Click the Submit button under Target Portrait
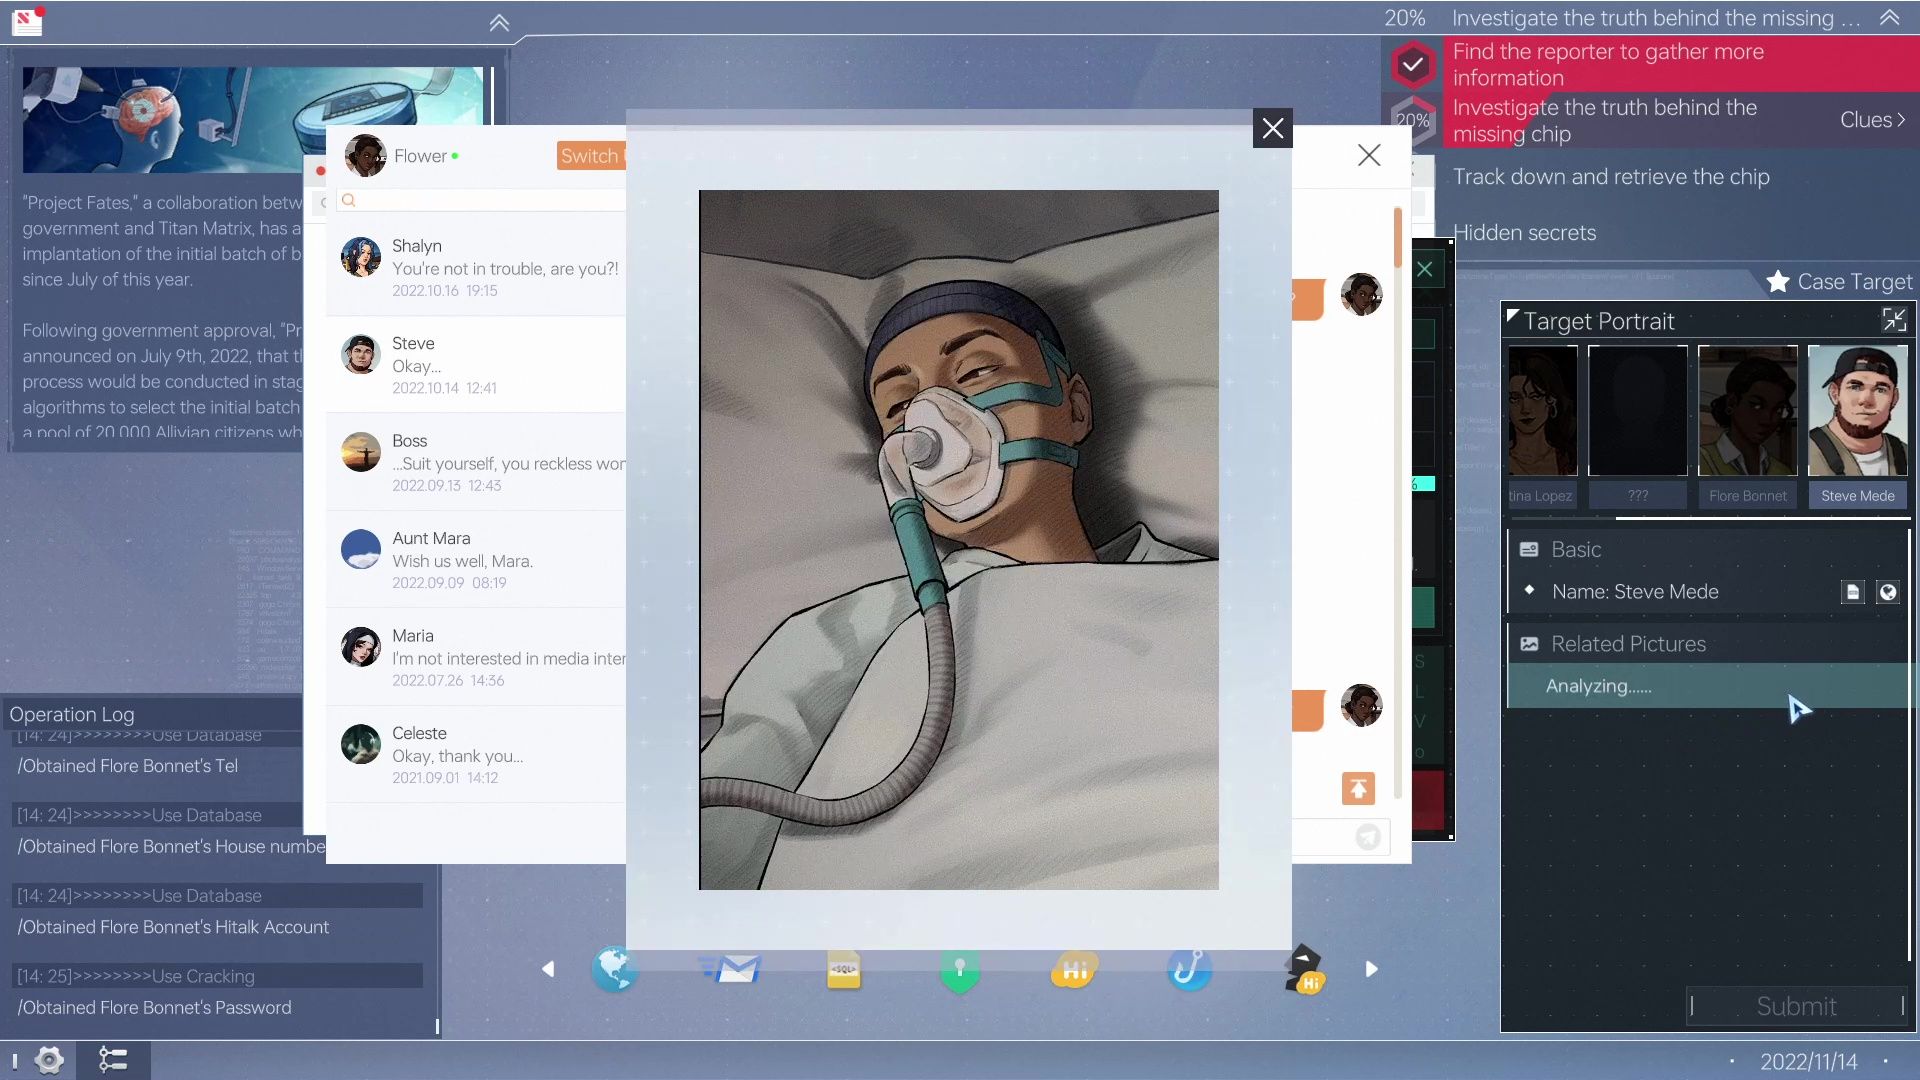This screenshot has height=1080, width=1920. [1797, 1006]
